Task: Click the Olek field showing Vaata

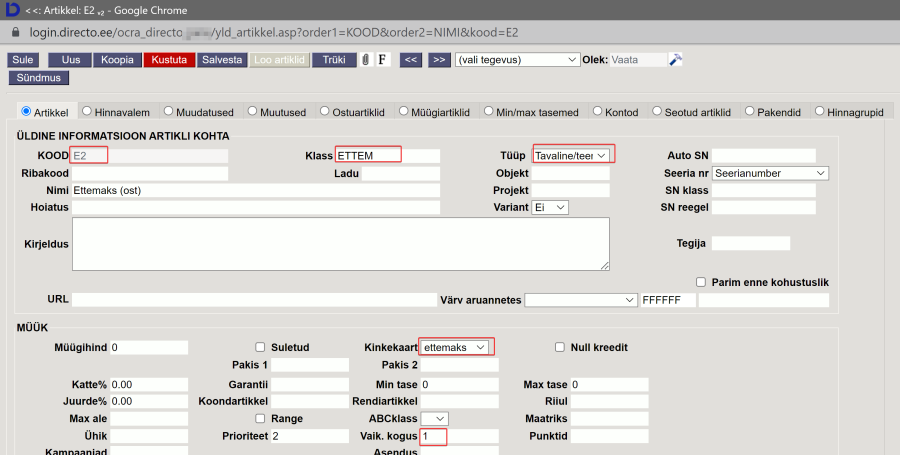Action: point(638,60)
